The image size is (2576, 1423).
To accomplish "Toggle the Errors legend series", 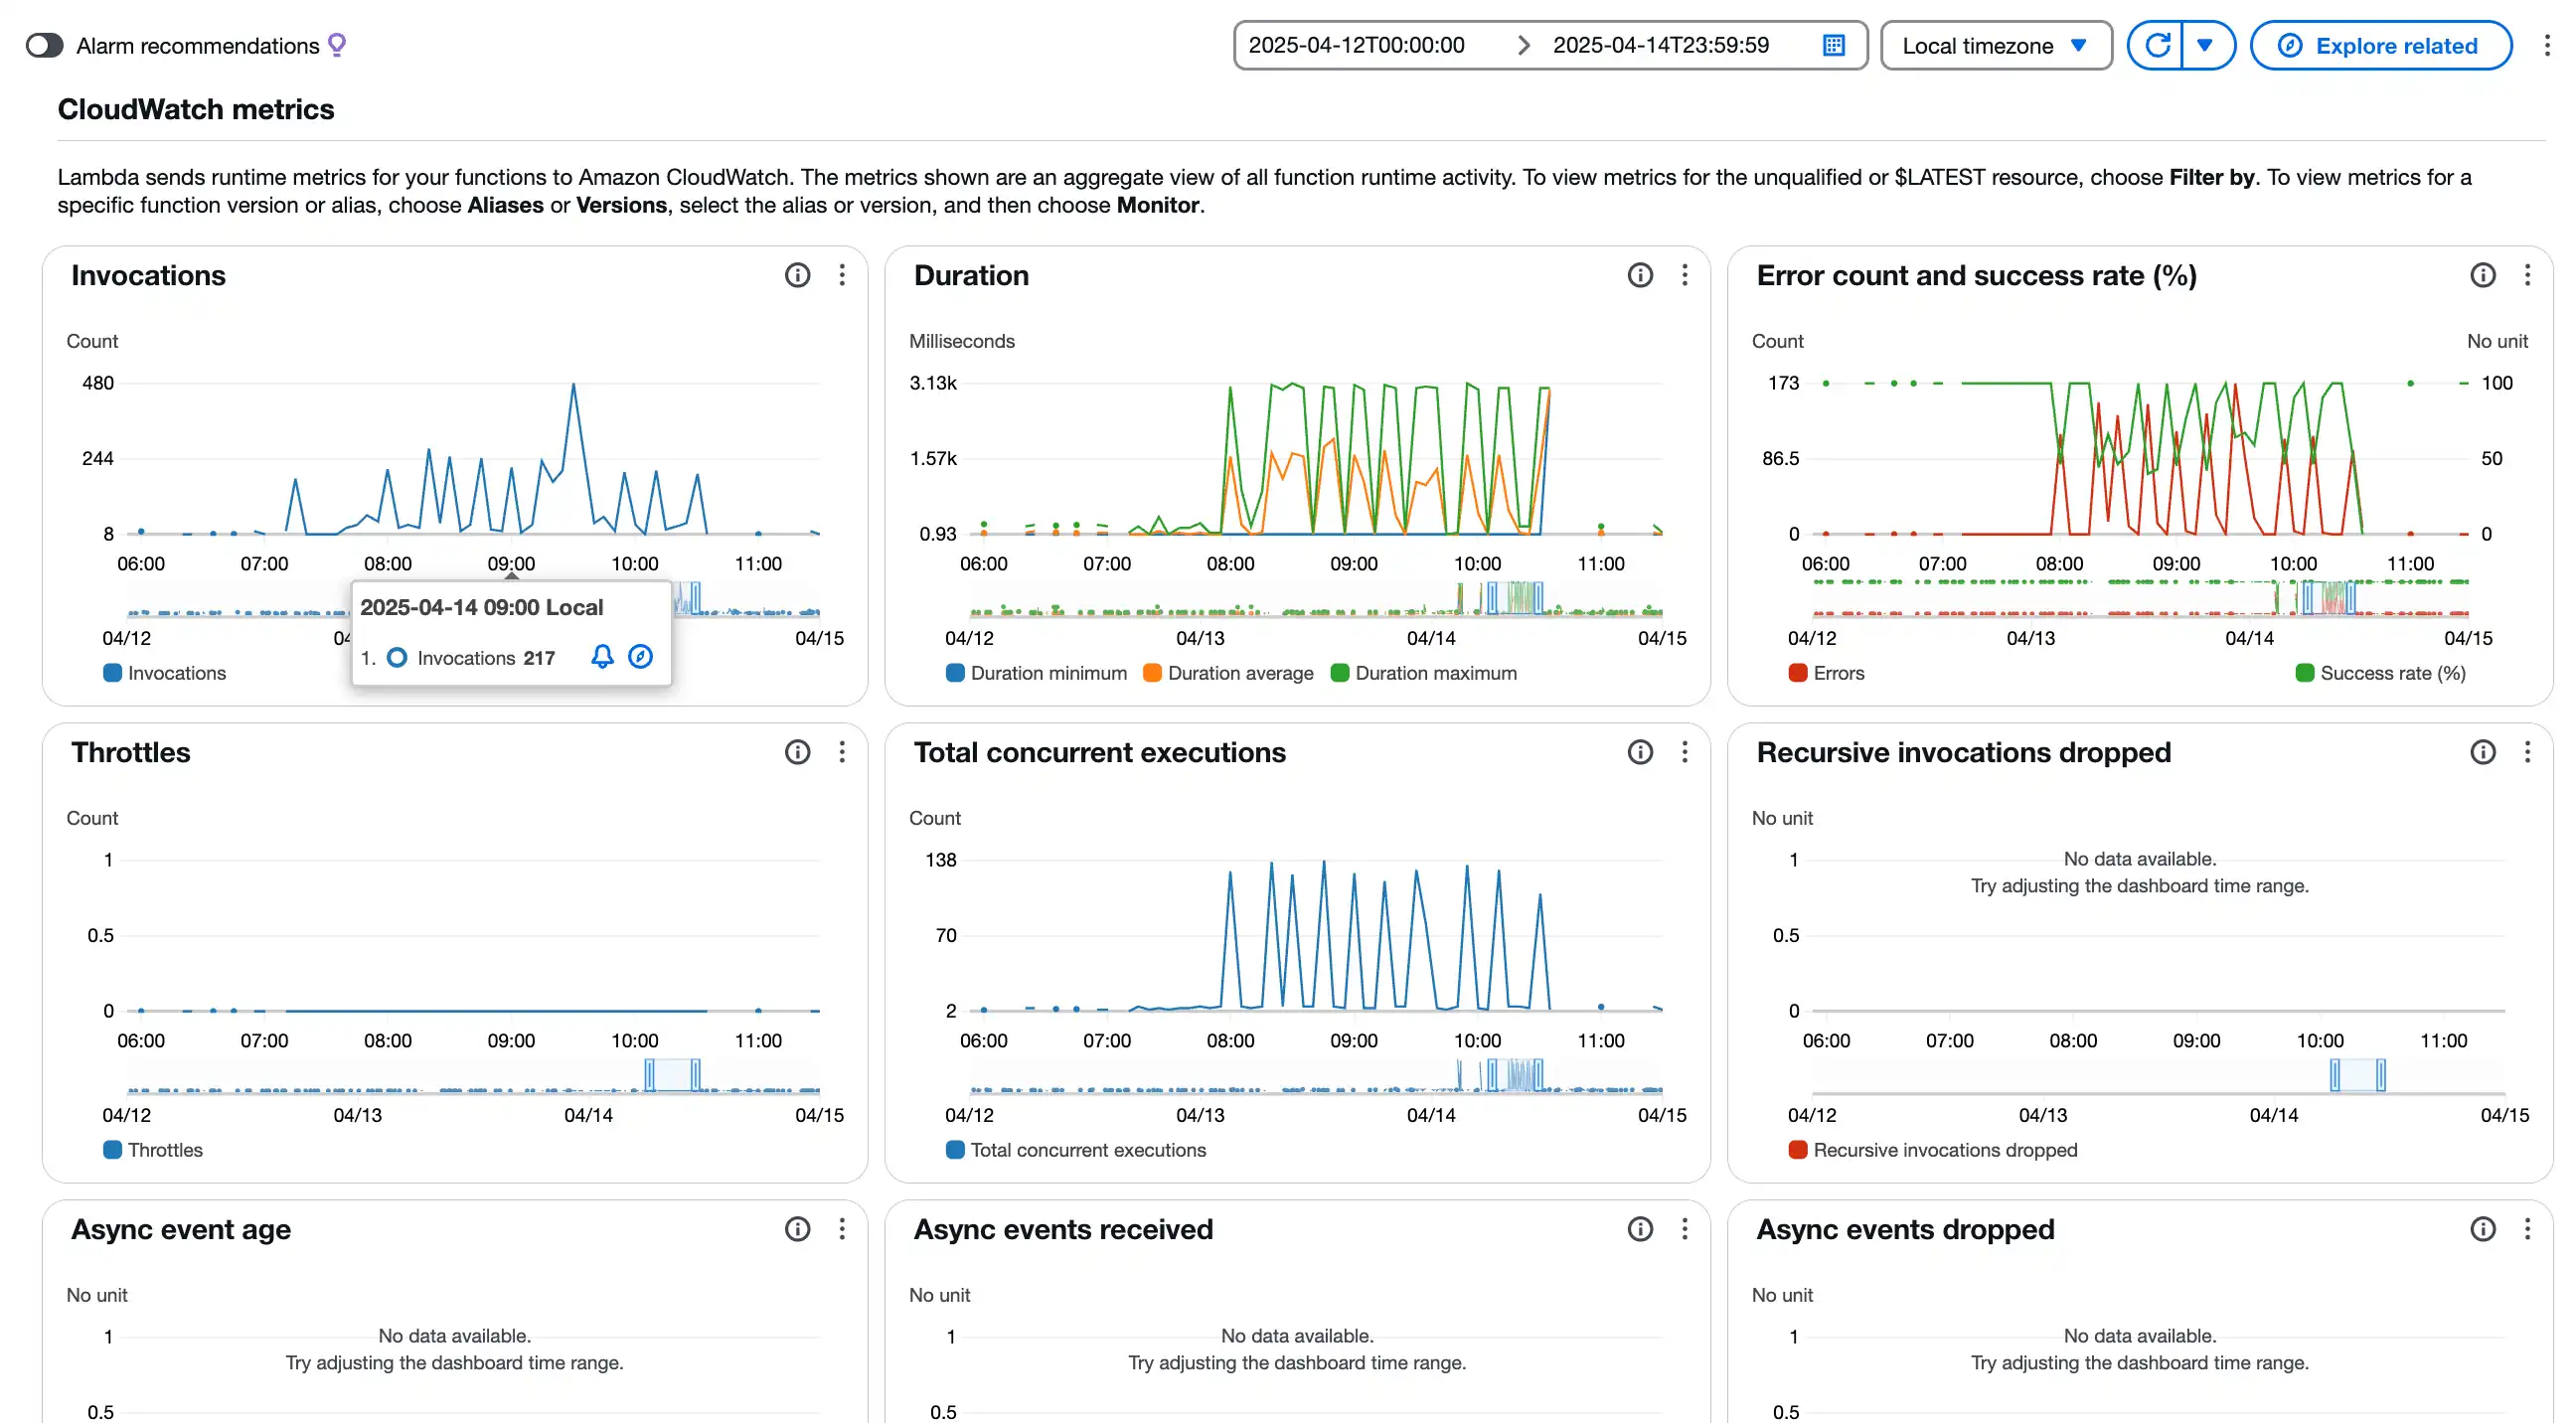I will click(1826, 673).
